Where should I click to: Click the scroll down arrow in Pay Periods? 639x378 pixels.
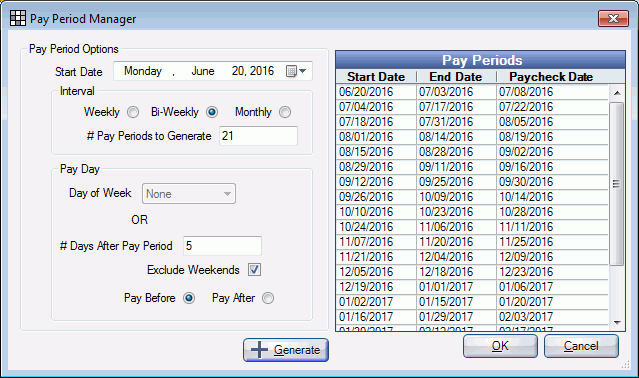tap(617, 323)
